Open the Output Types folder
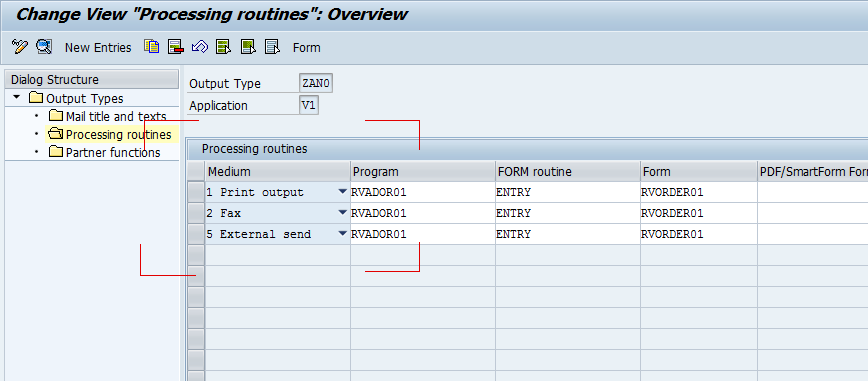 [x=76, y=99]
